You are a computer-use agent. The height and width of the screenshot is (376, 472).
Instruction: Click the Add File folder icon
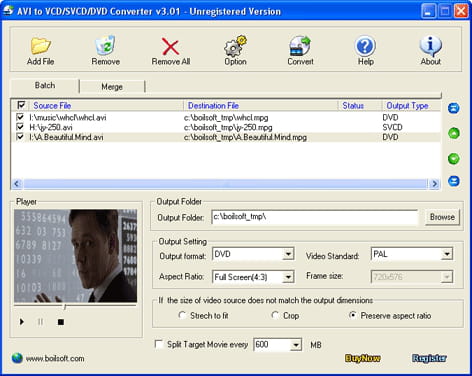pyautogui.click(x=40, y=46)
